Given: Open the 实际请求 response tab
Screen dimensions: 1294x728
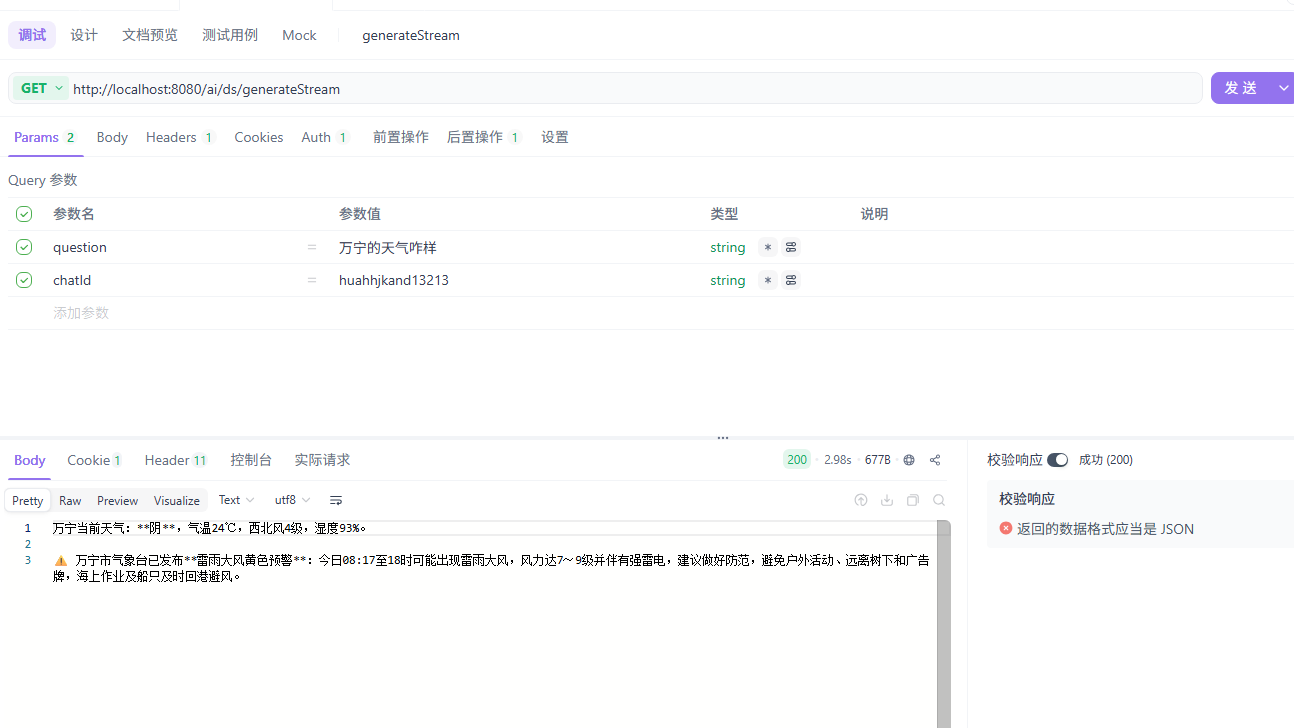Looking at the screenshot, I should point(322,460).
